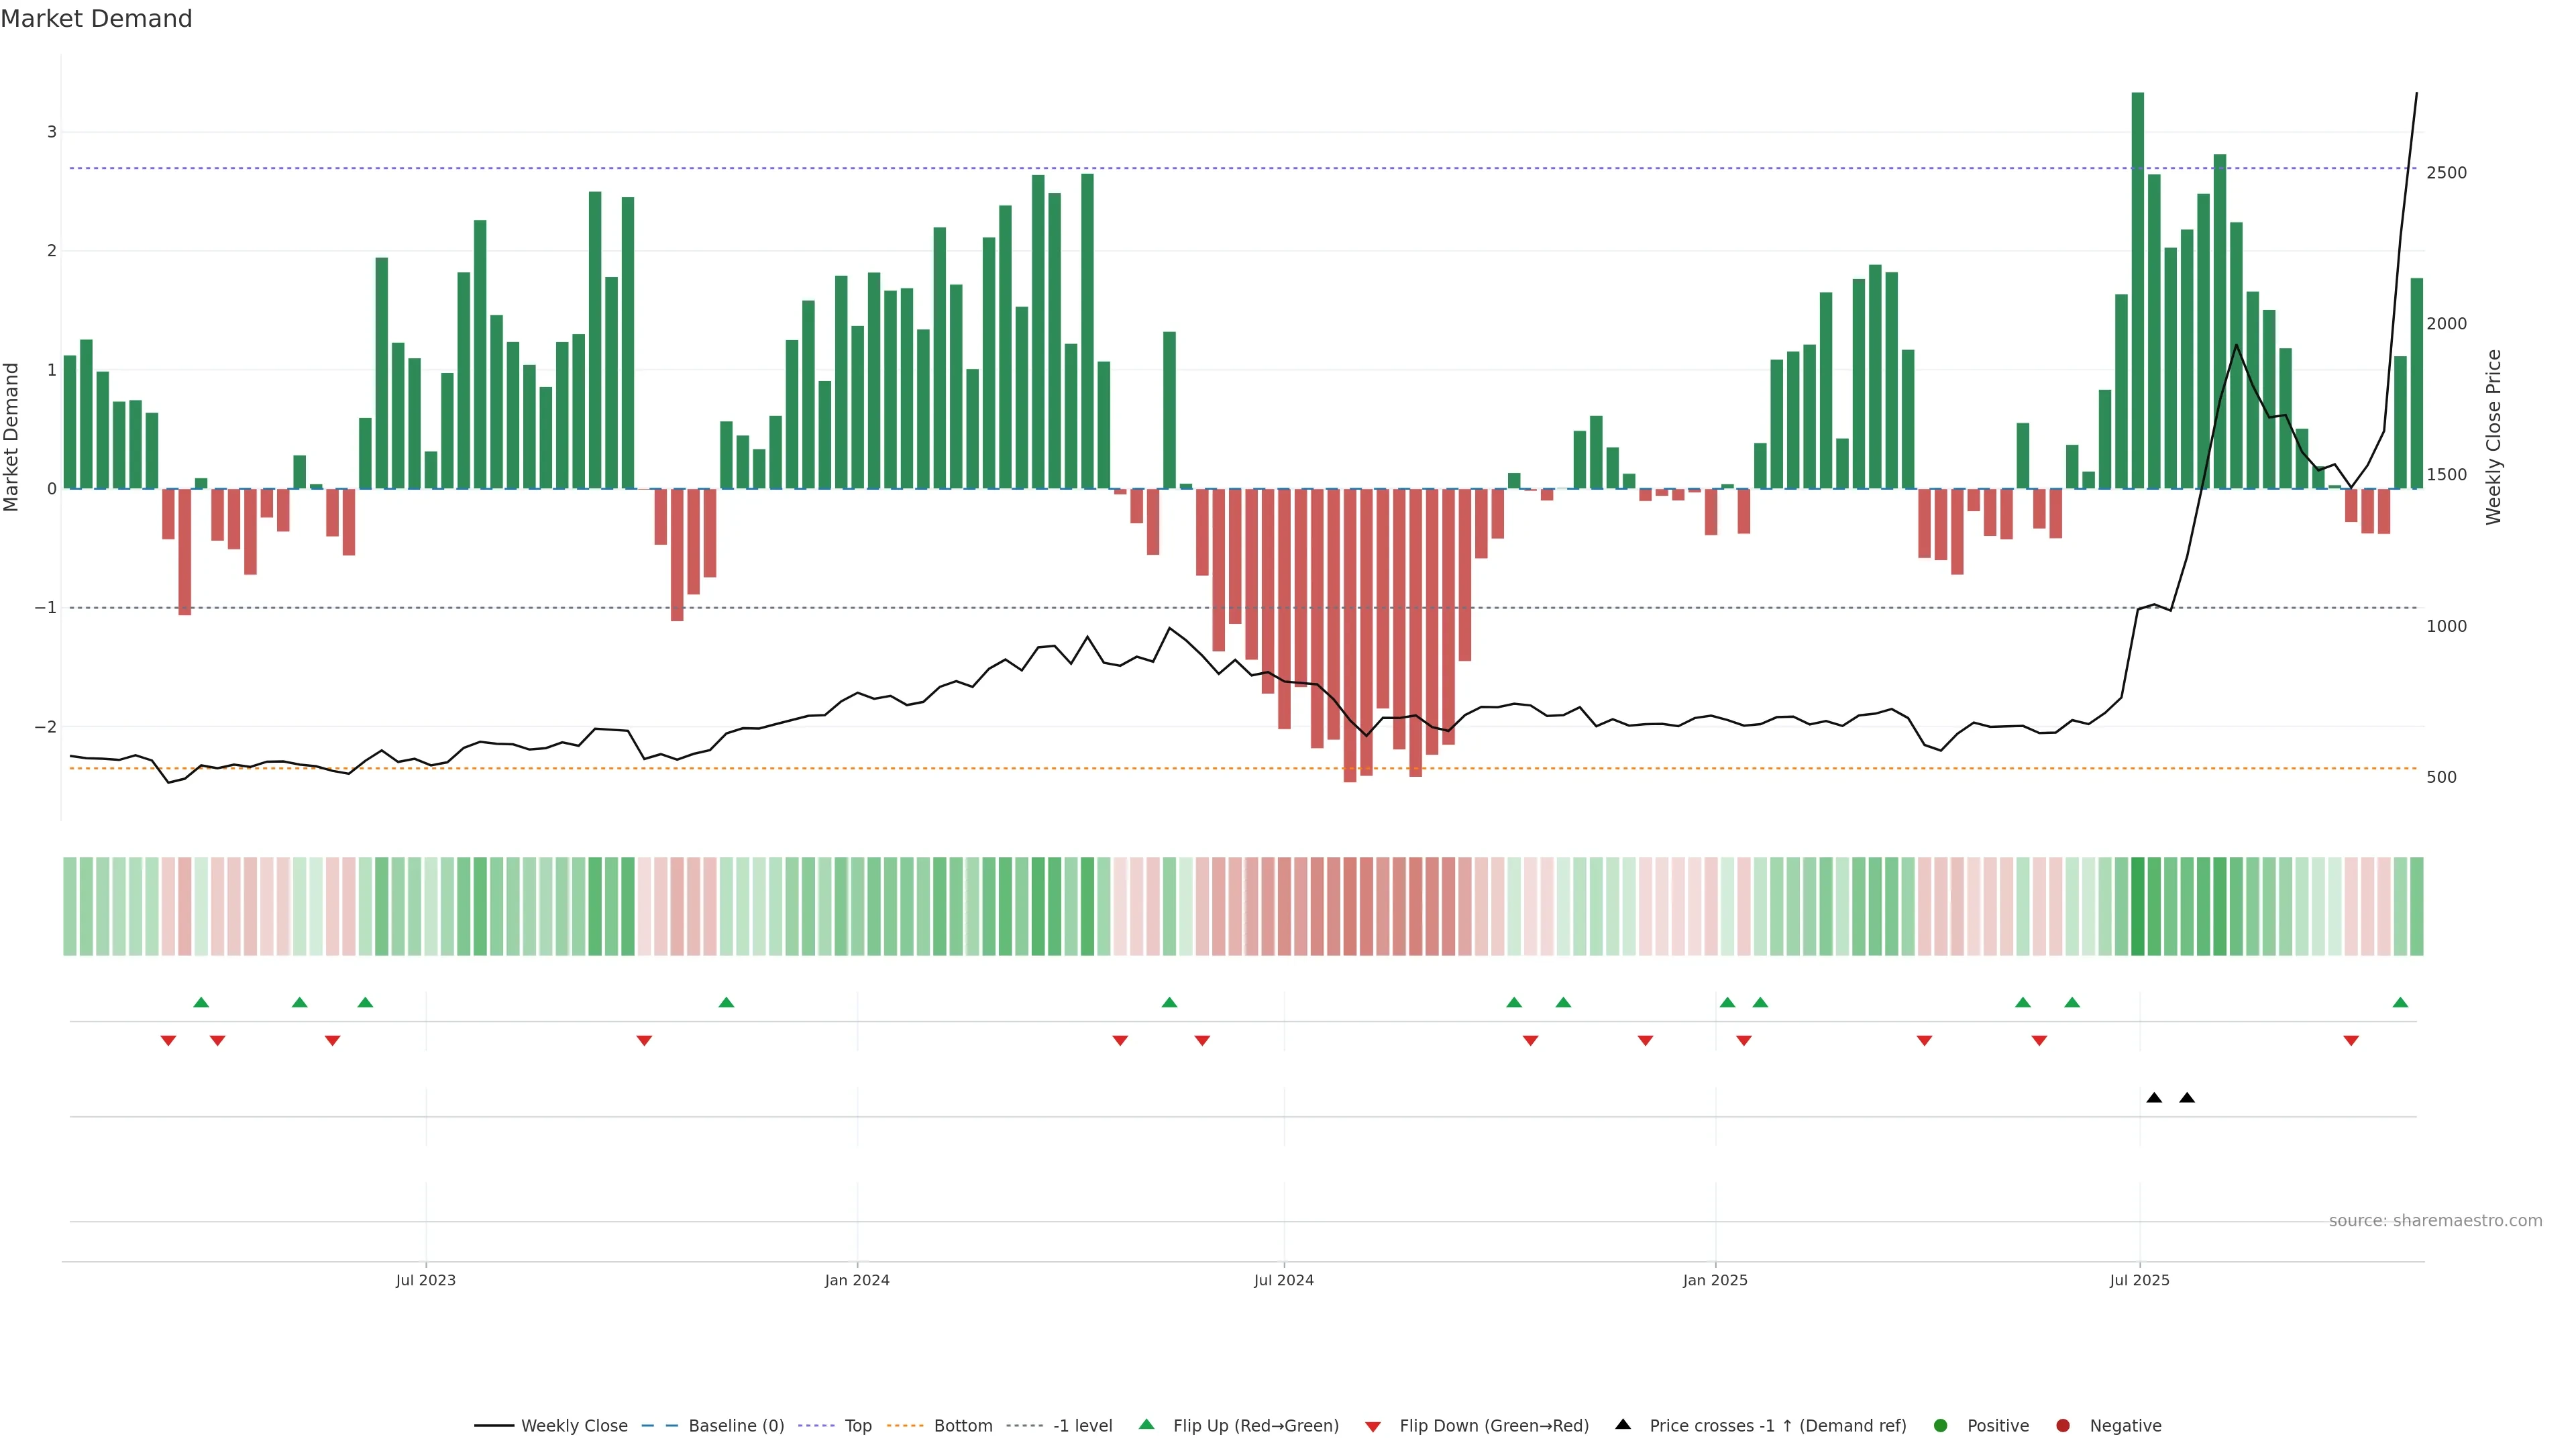The image size is (2576, 1449).
Task: Click the first black price-cross triangle marker
Action: [2154, 1098]
